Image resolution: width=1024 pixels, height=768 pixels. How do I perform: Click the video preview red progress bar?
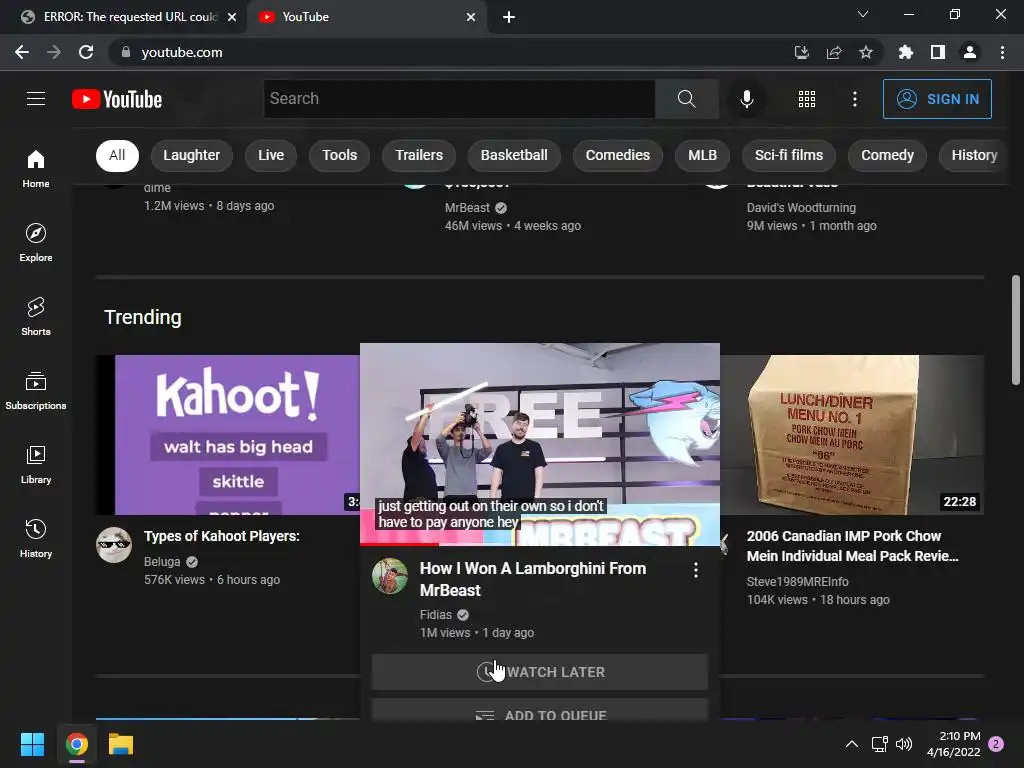point(400,544)
